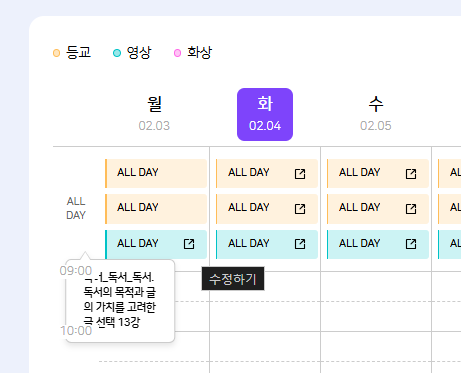The width and height of the screenshot is (461, 373).
Task: Open external link icon on Monday's teal ALL DAY event
Action: point(189,244)
